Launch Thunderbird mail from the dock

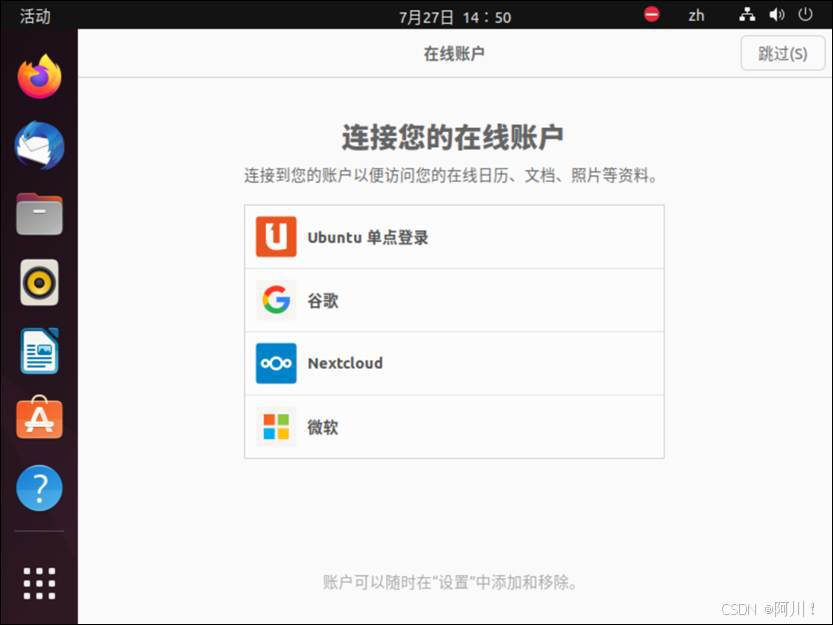click(x=39, y=146)
